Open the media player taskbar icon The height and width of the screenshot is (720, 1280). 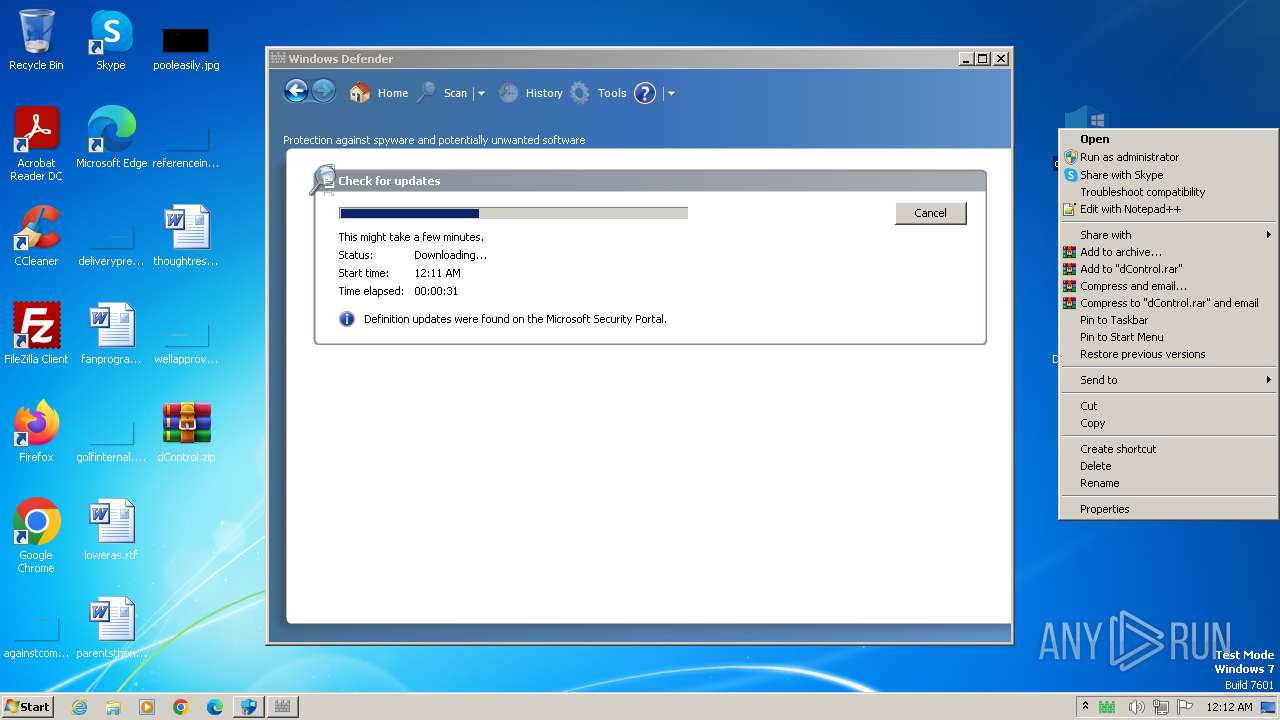[147, 707]
